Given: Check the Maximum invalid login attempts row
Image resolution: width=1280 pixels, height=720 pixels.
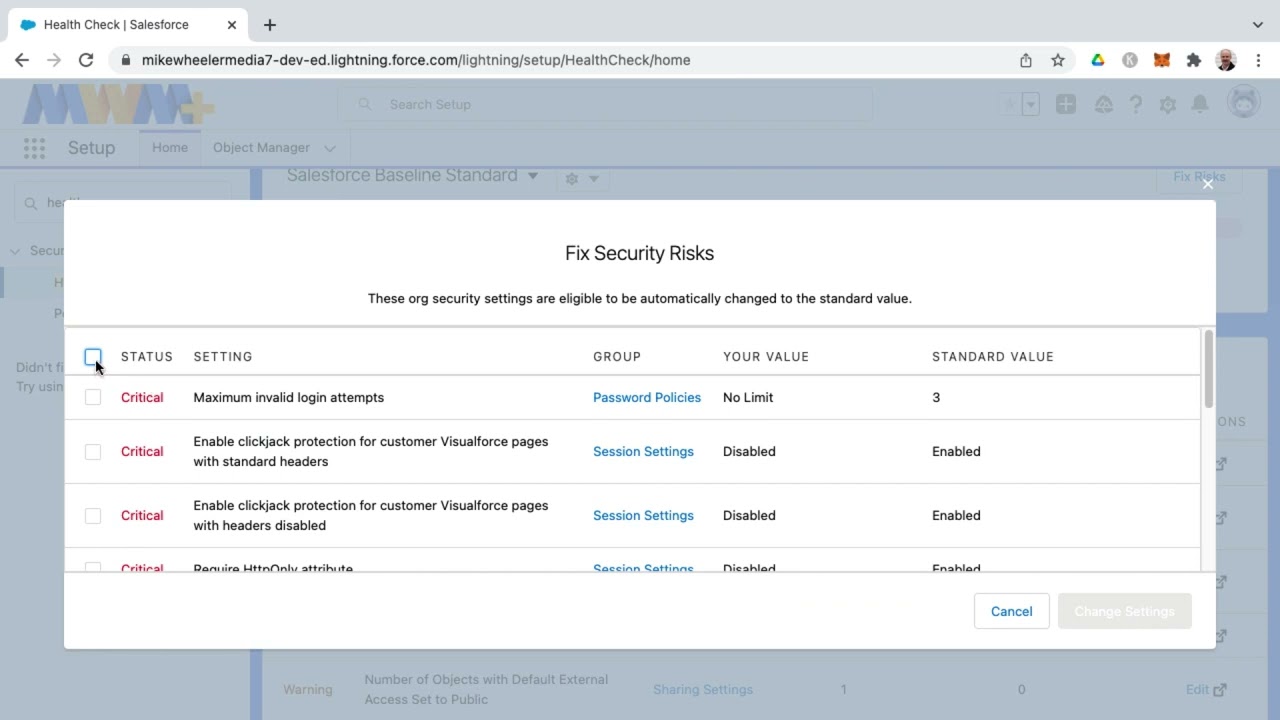Looking at the screenshot, I should tap(93, 397).
